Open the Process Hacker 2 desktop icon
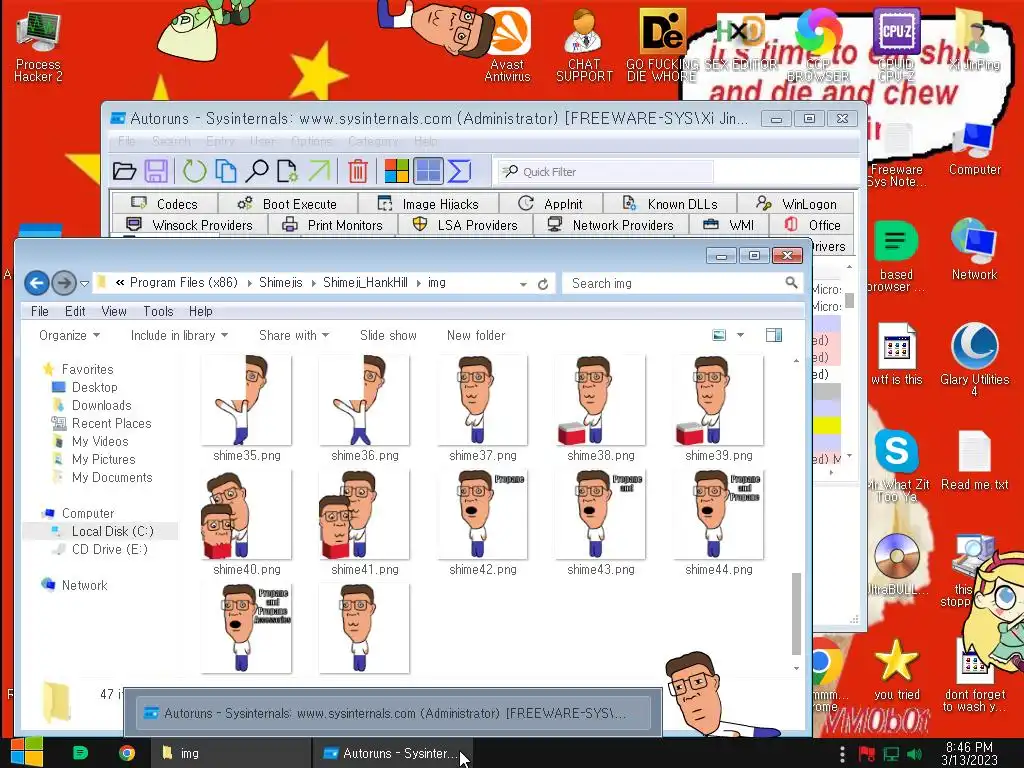1024x768 pixels. pos(38,47)
